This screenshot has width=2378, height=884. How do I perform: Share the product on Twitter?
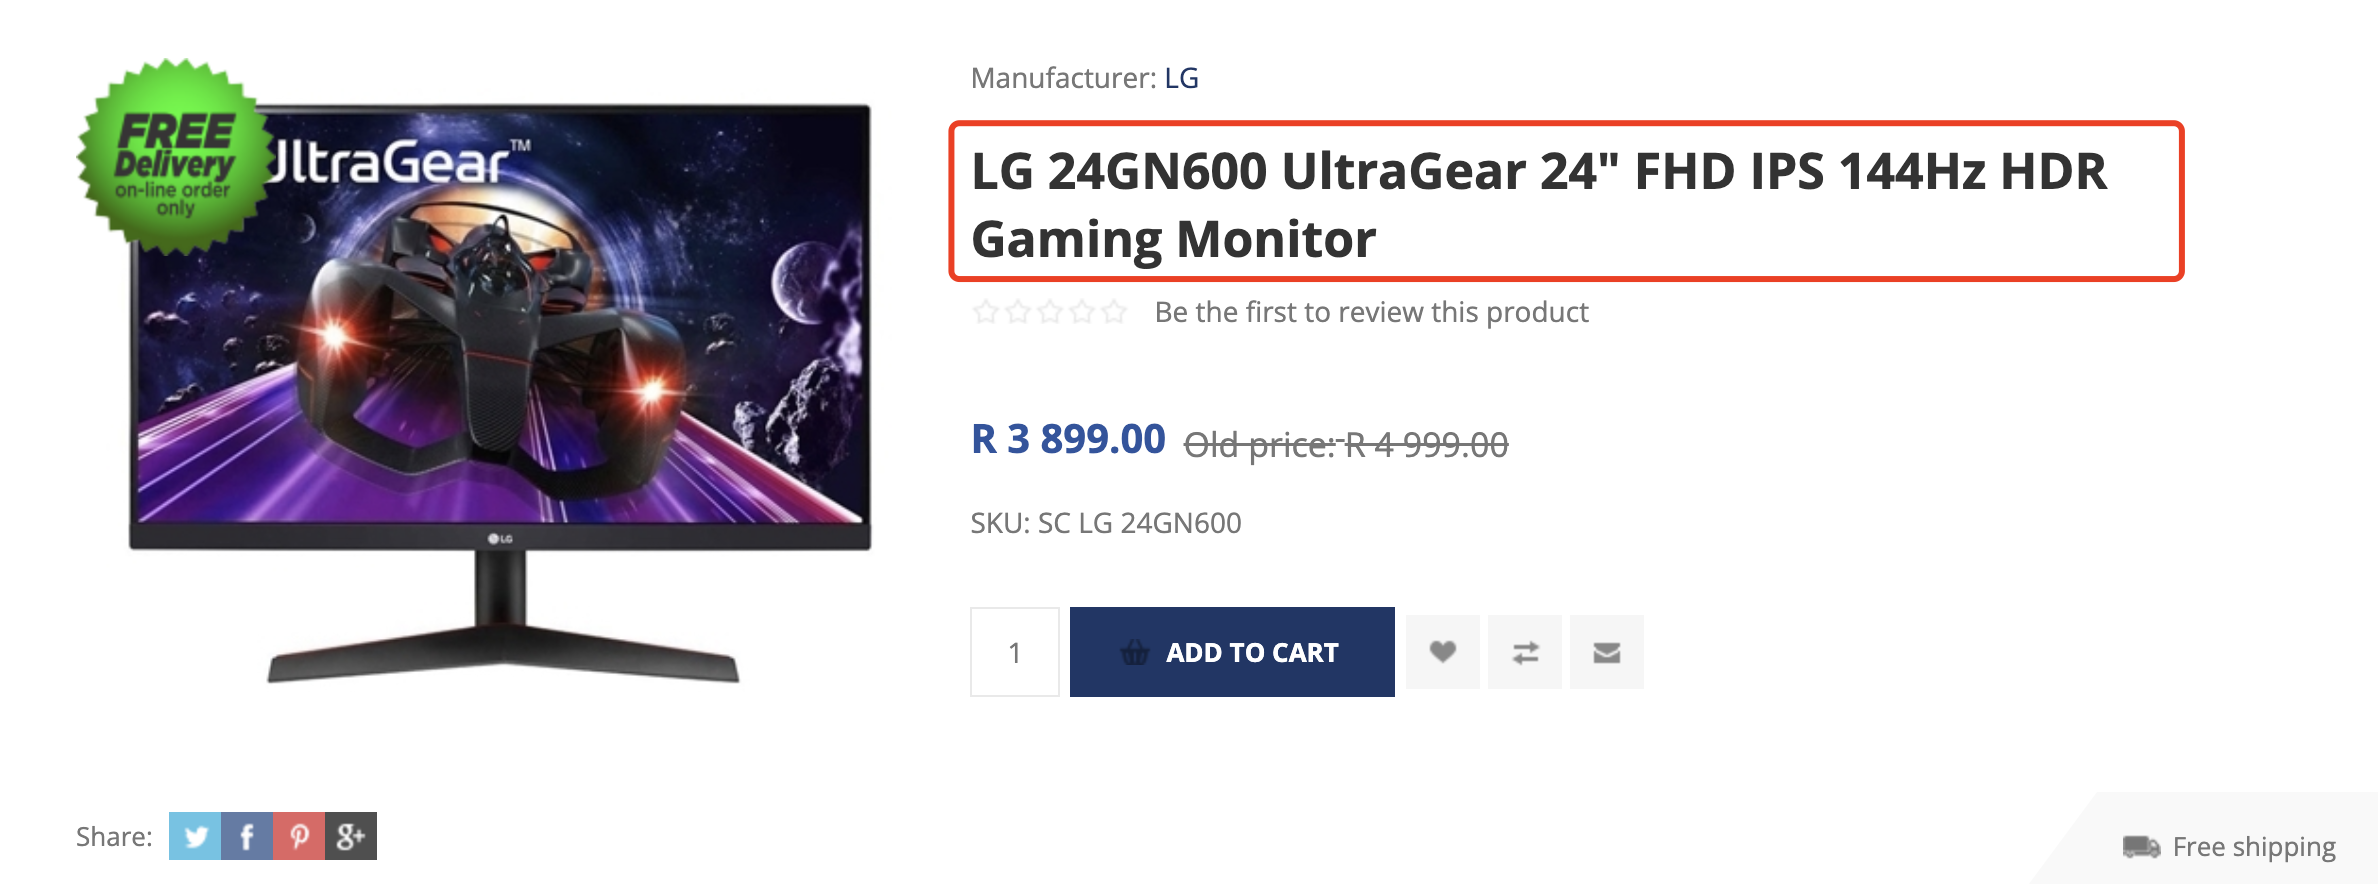pyautogui.click(x=195, y=836)
